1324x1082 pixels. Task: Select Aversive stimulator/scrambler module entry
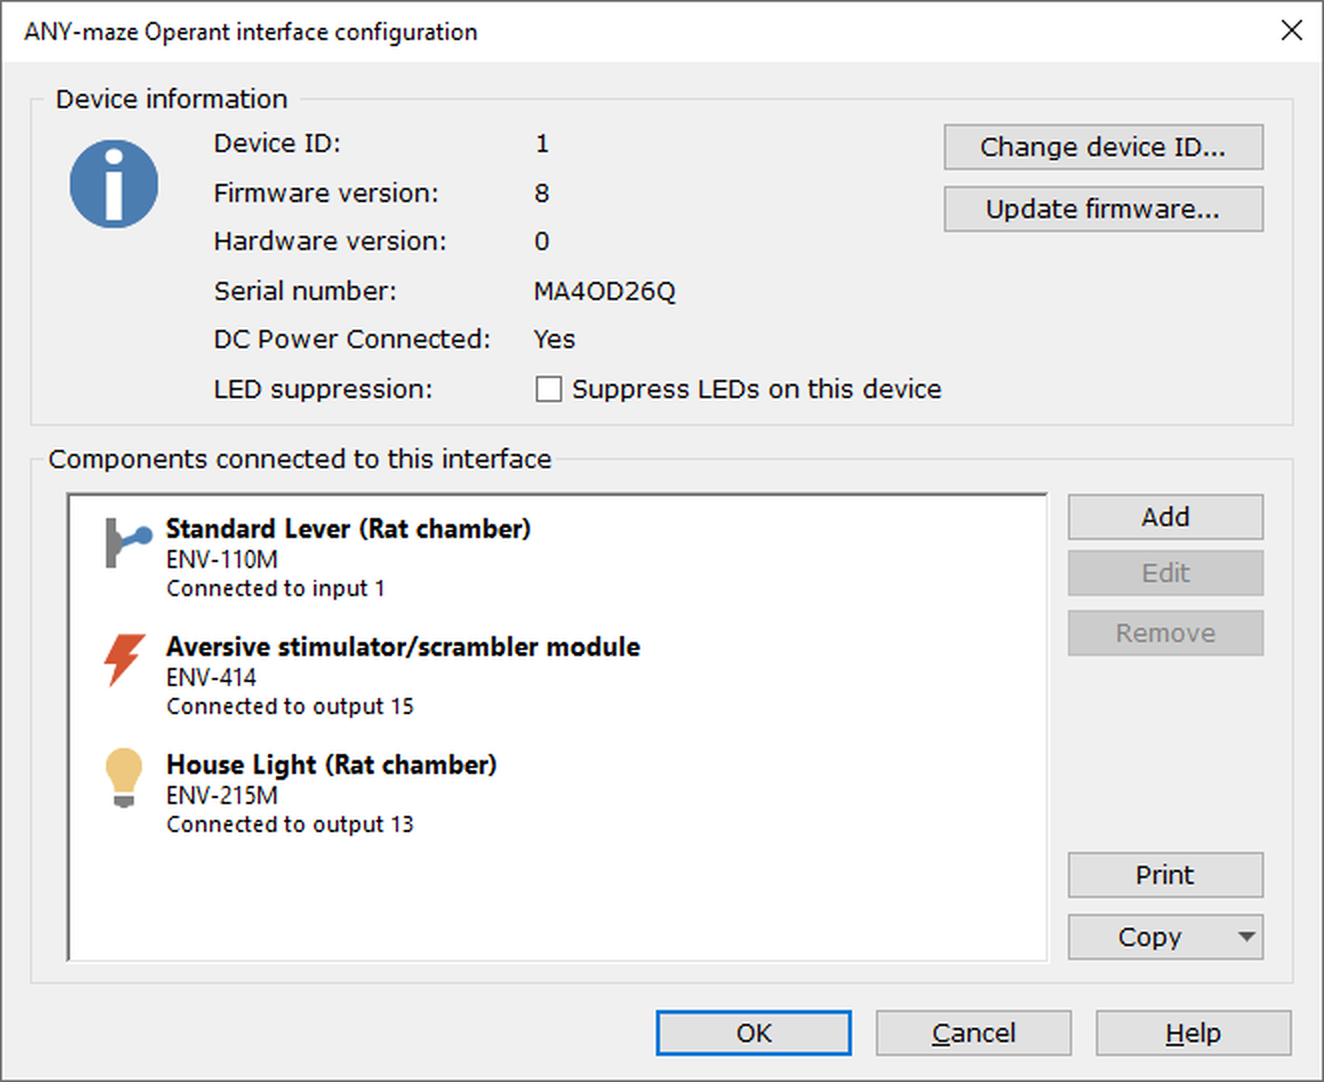(x=402, y=647)
